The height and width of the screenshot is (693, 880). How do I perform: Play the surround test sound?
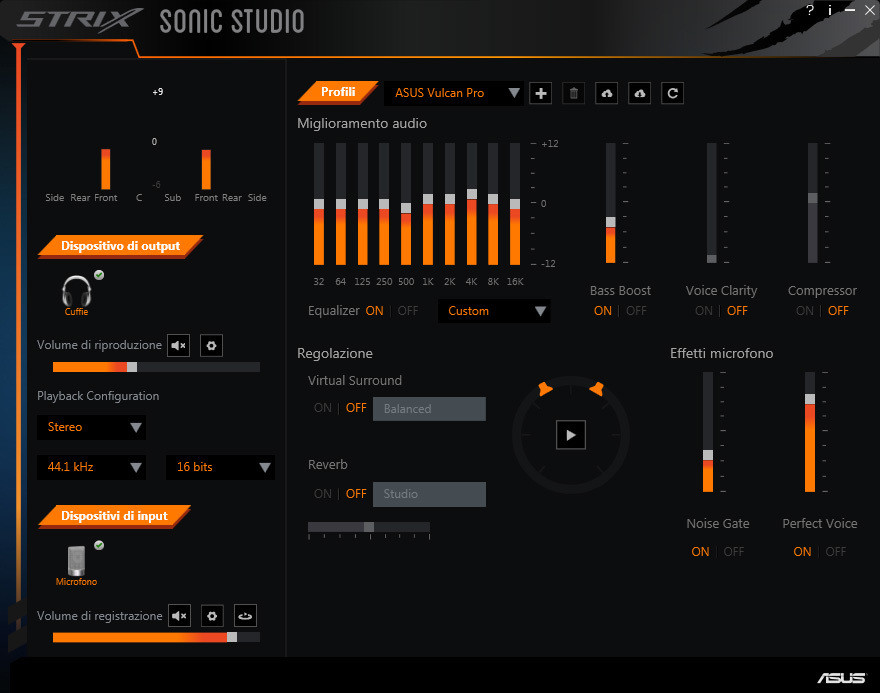(x=571, y=435)
